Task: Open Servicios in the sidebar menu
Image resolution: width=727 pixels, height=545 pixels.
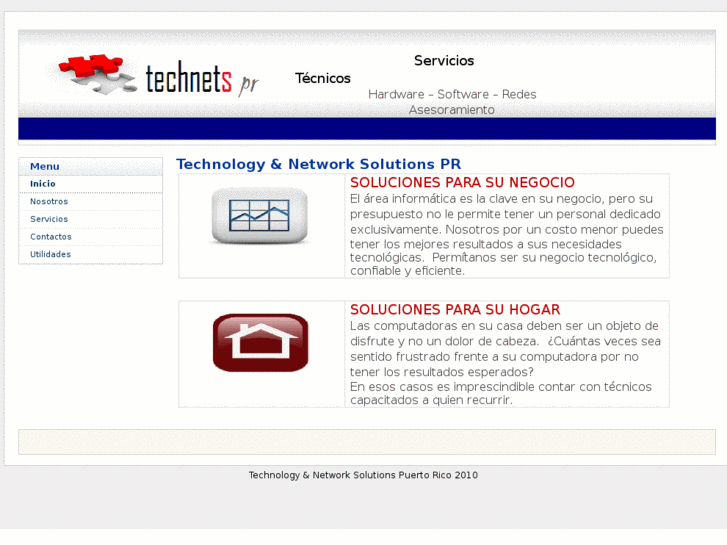Action: 90,219
